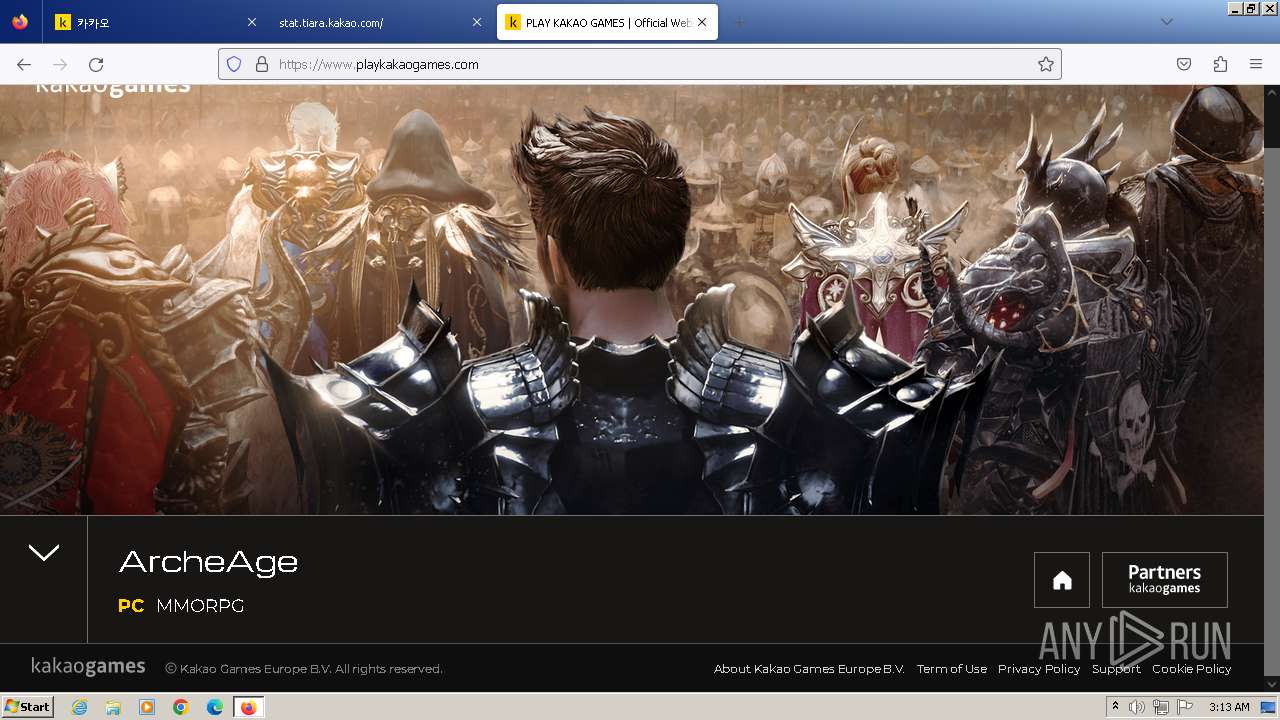Viewport: 1280px width, 720px height.
Task: Launch Edge from the taskbar
Action: click(215, 707)
